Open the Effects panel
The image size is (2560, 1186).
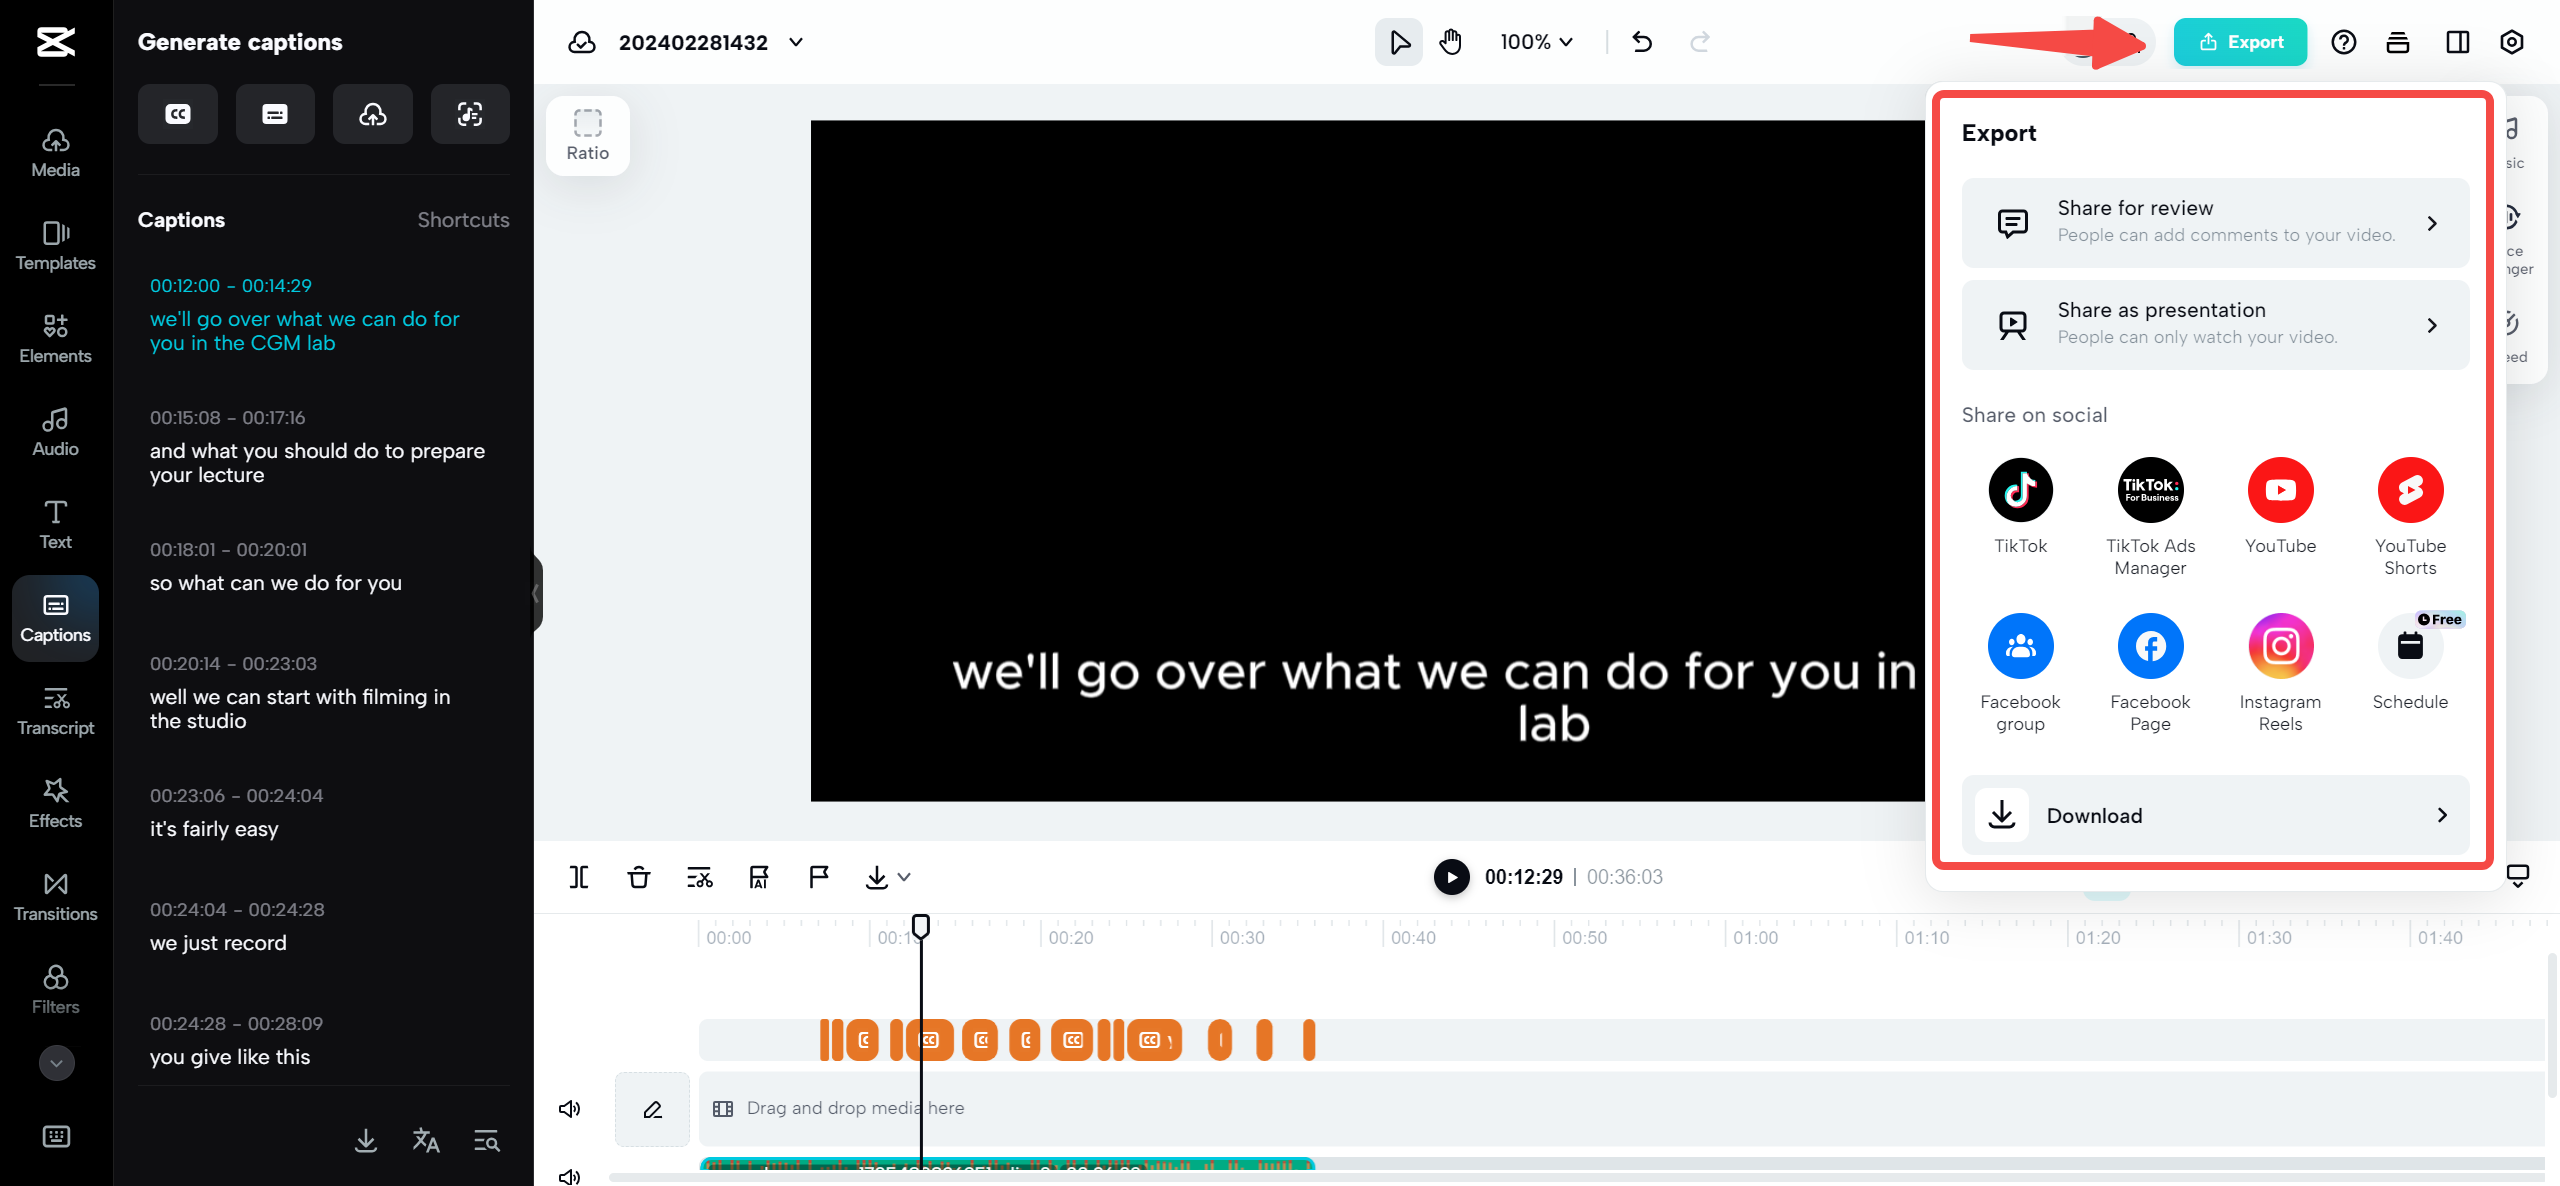coord(55,803)
